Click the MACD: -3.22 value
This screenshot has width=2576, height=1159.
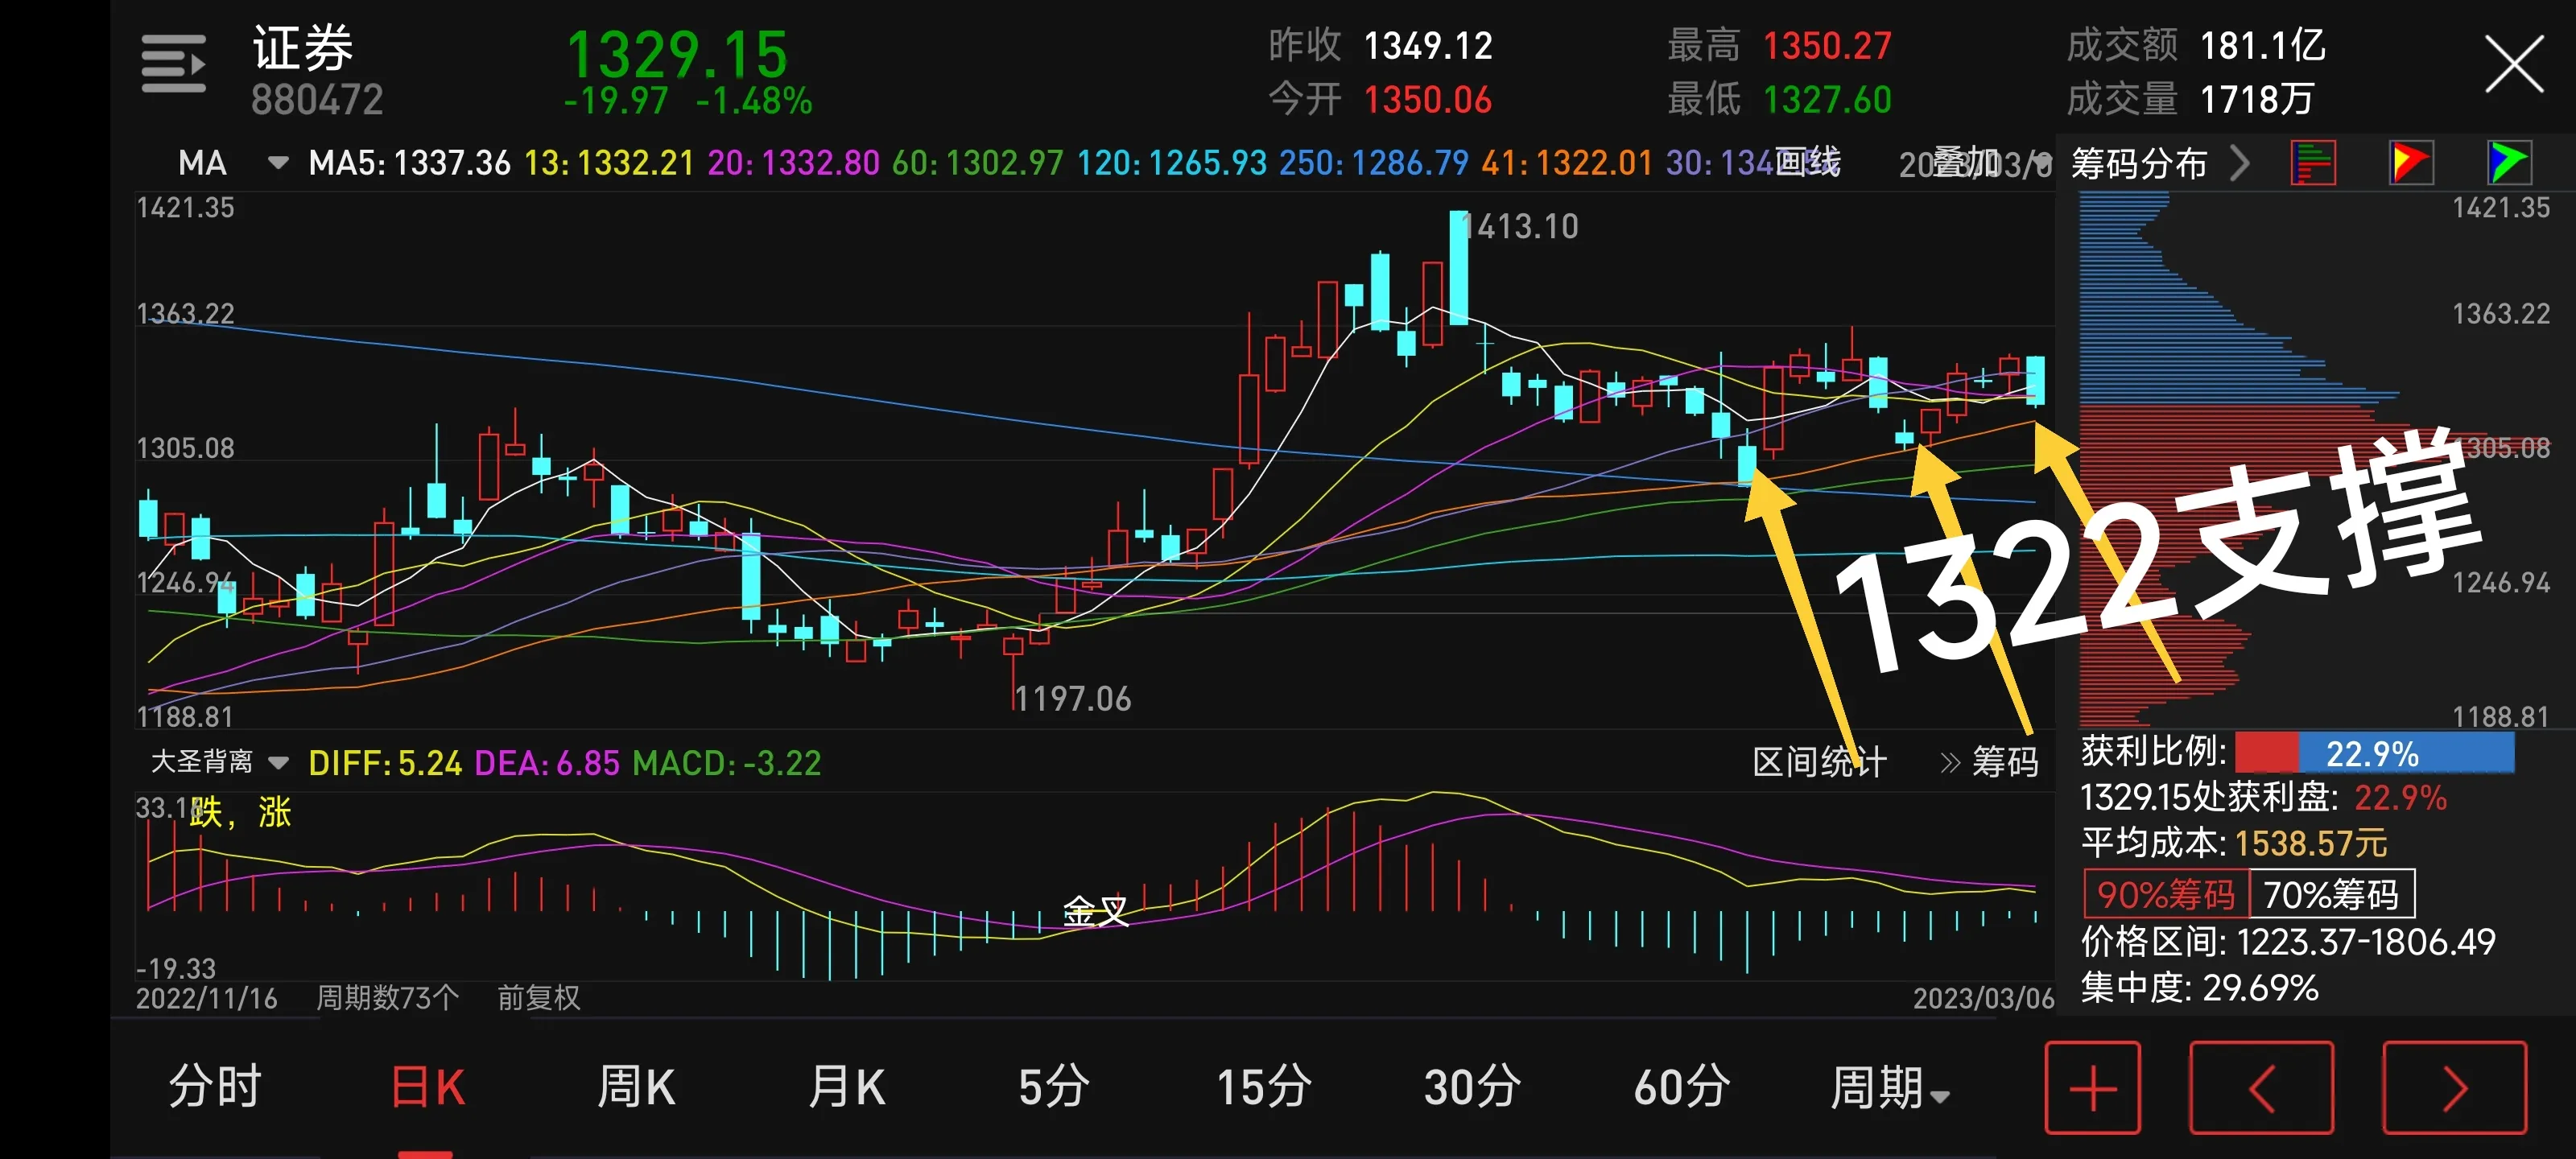point(727,764)
